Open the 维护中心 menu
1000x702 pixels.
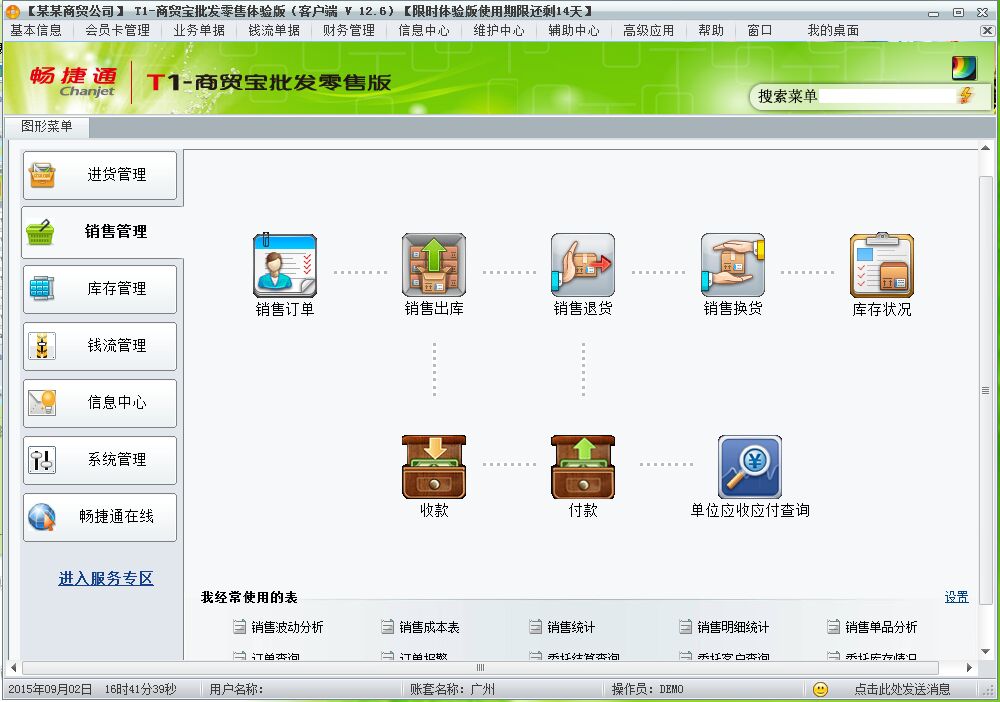499,30
